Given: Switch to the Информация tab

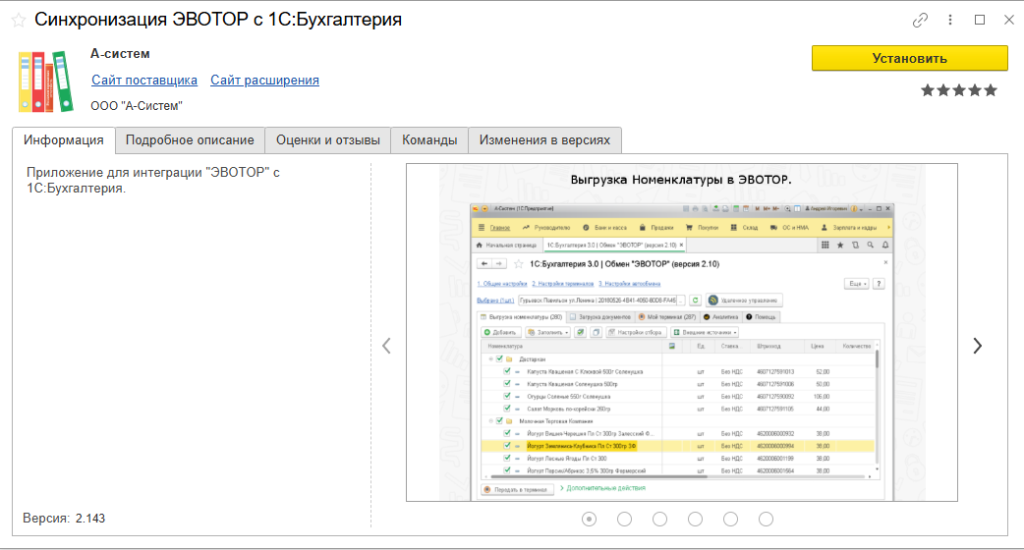Looking at the screenshot, I should [63, 140].
